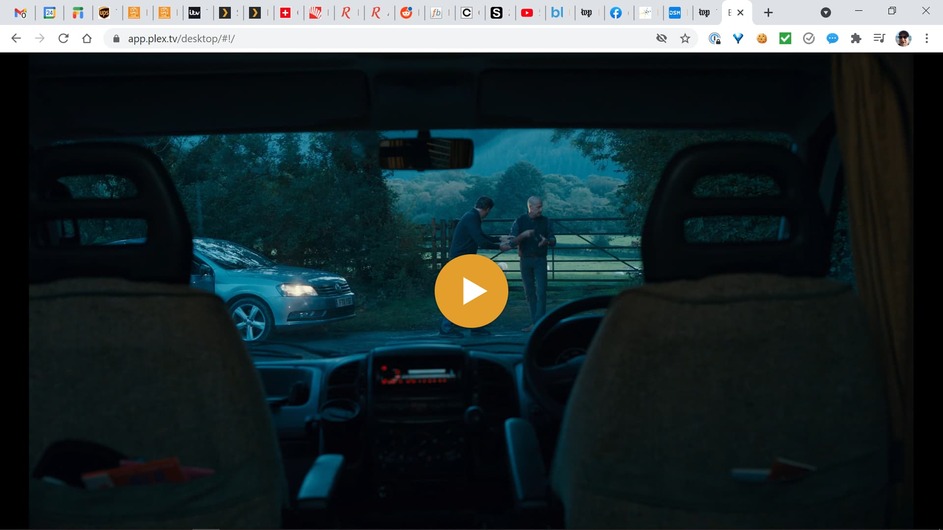The height and width of the screenshot is (530, 943).
Task: Open the Google Calendar tab
Action: [x=49, y=13]
